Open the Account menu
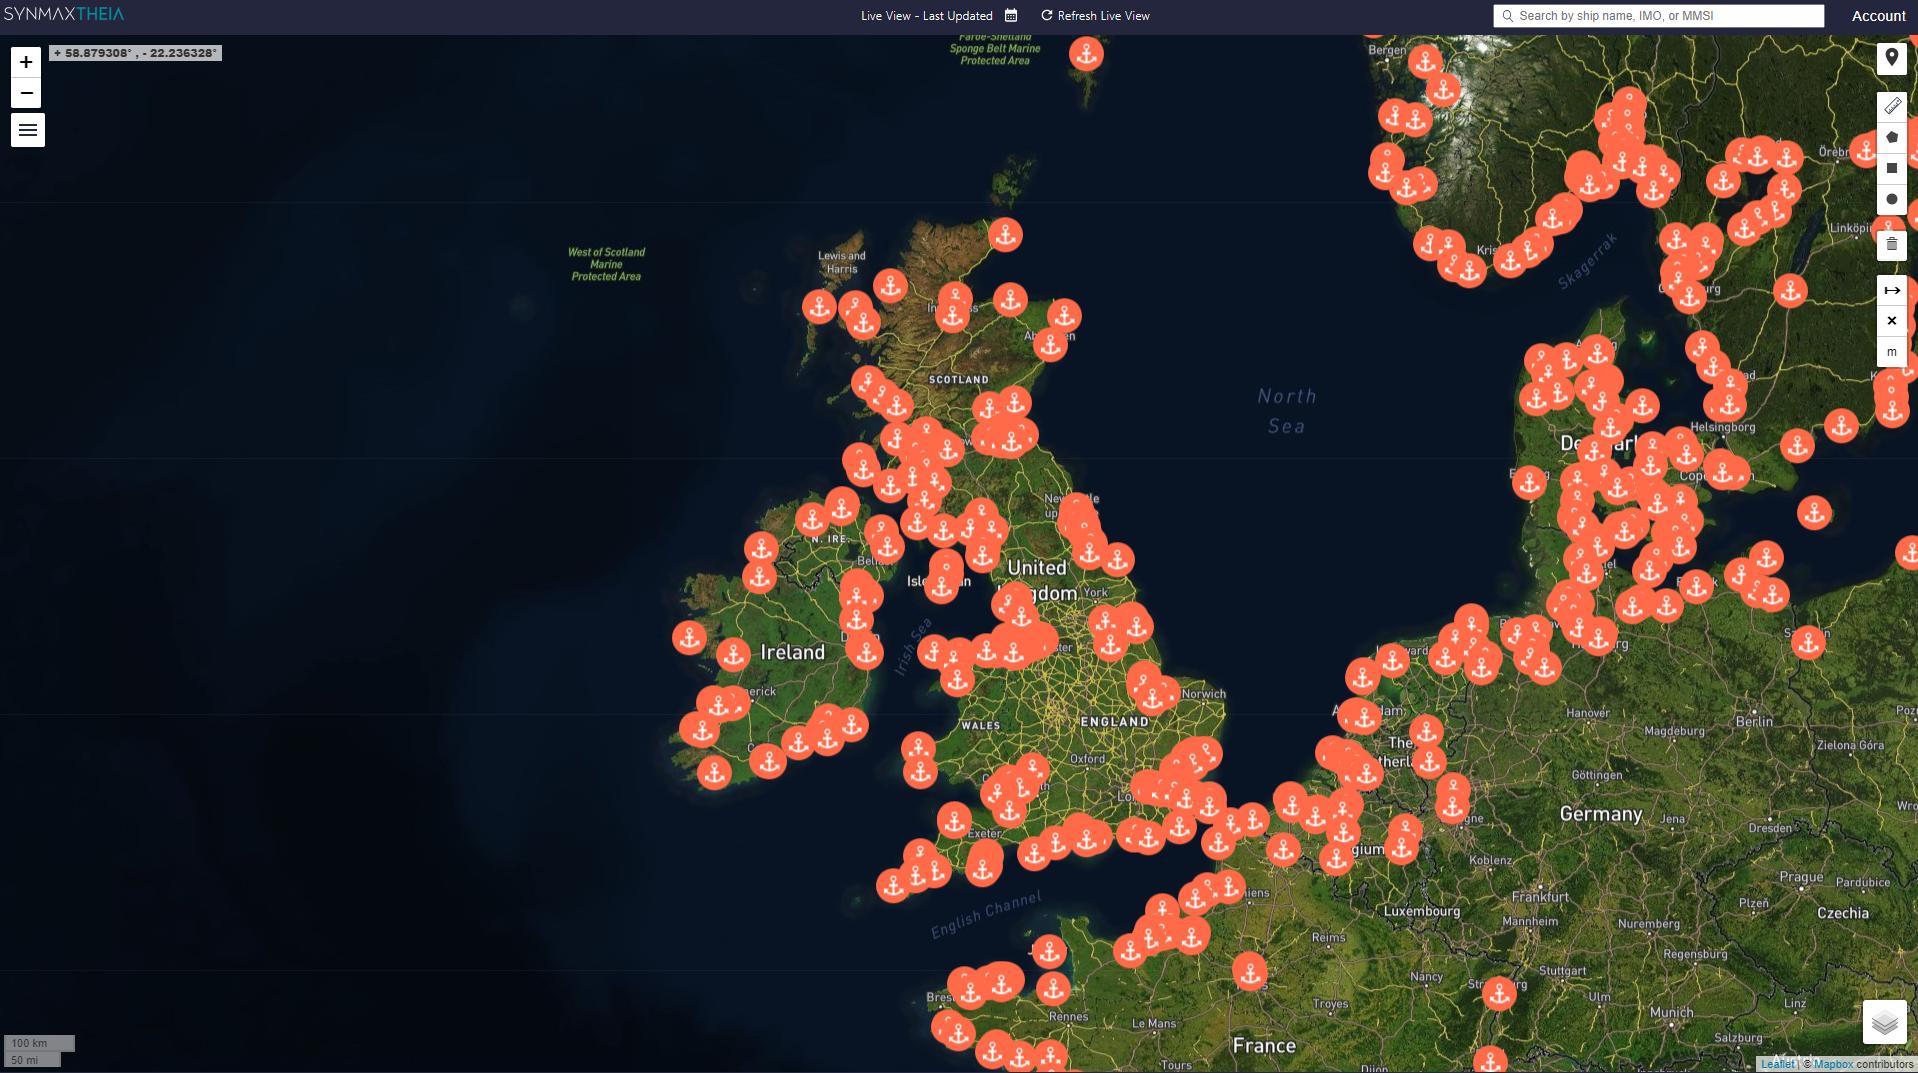This screenshot has width=1918, height=1073. pyautogui.click(x=1878, y=16)
